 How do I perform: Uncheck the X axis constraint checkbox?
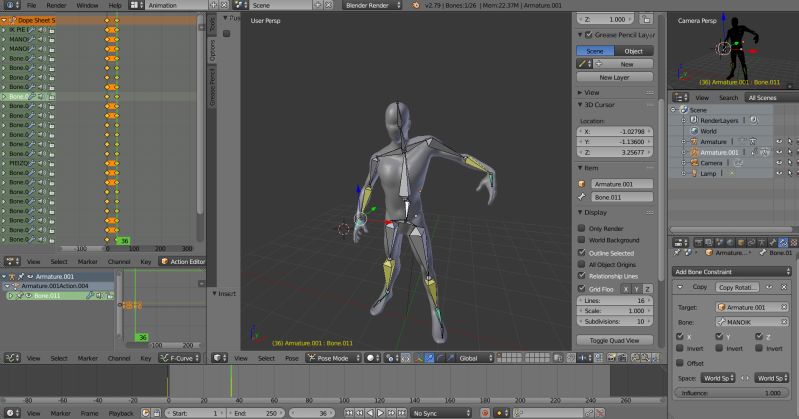680,336
